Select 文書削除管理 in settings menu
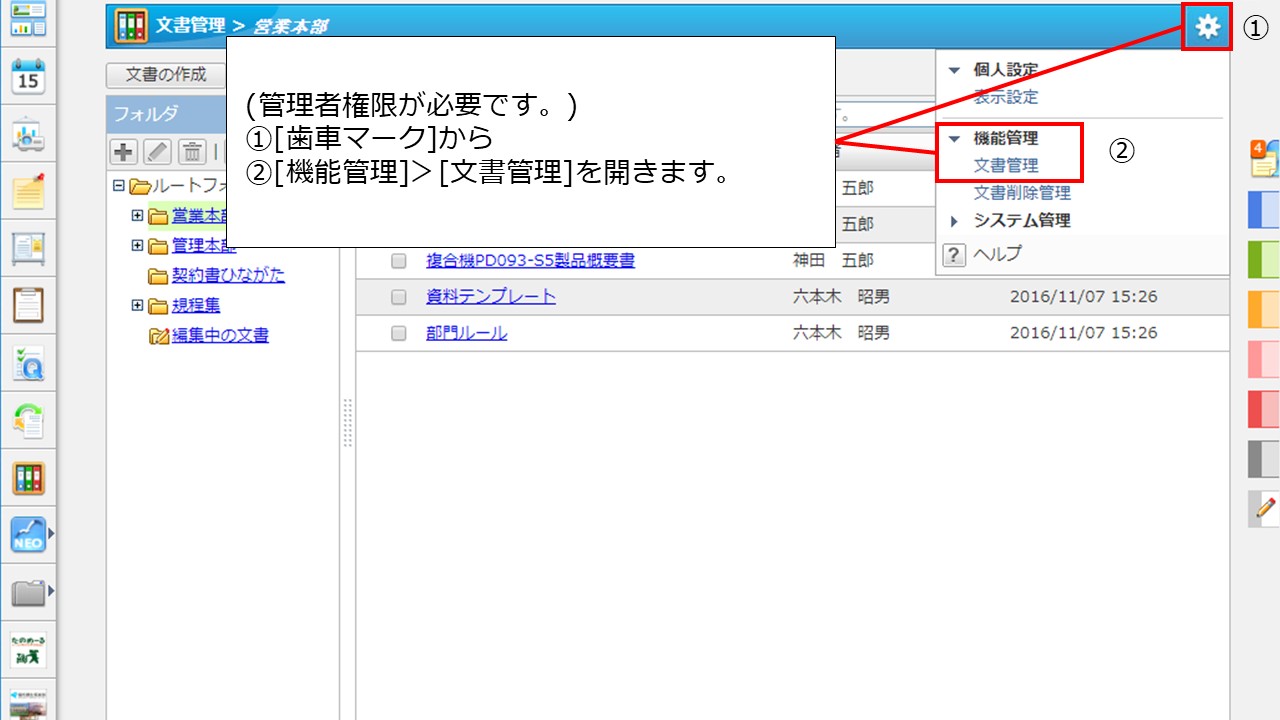This screenshot has width=1280, height=720. pyautogui.click(x=1022, y=193)
